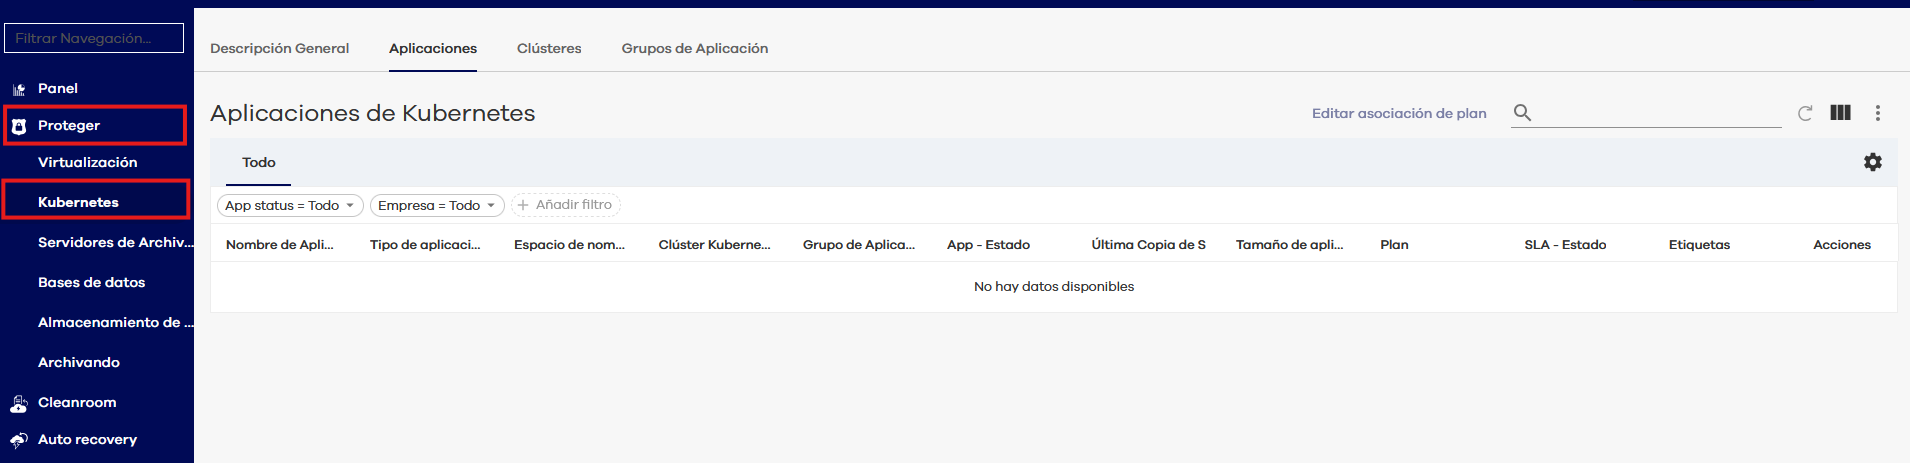
Task: Click the Acciones column header
Action: (x=1842, y=244)
